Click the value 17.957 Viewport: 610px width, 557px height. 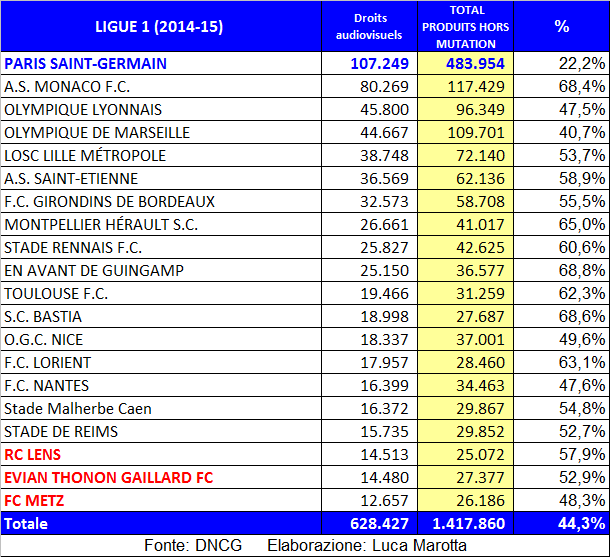pos(384,363)
